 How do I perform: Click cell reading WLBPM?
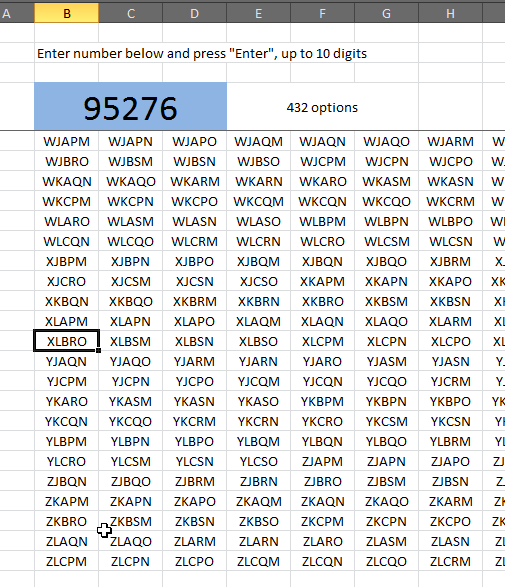click(x=322, y=222)
